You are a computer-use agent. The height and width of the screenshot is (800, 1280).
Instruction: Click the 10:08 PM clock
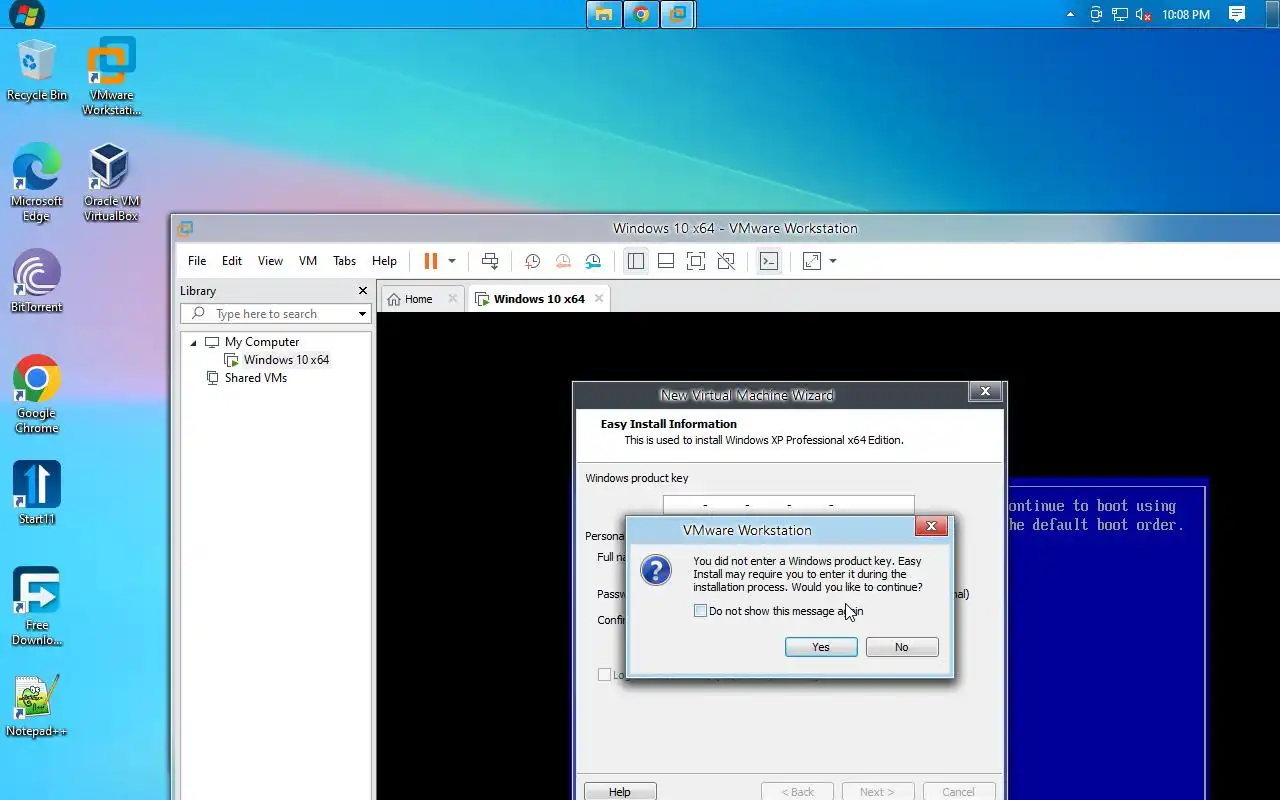coord(1186,15)
